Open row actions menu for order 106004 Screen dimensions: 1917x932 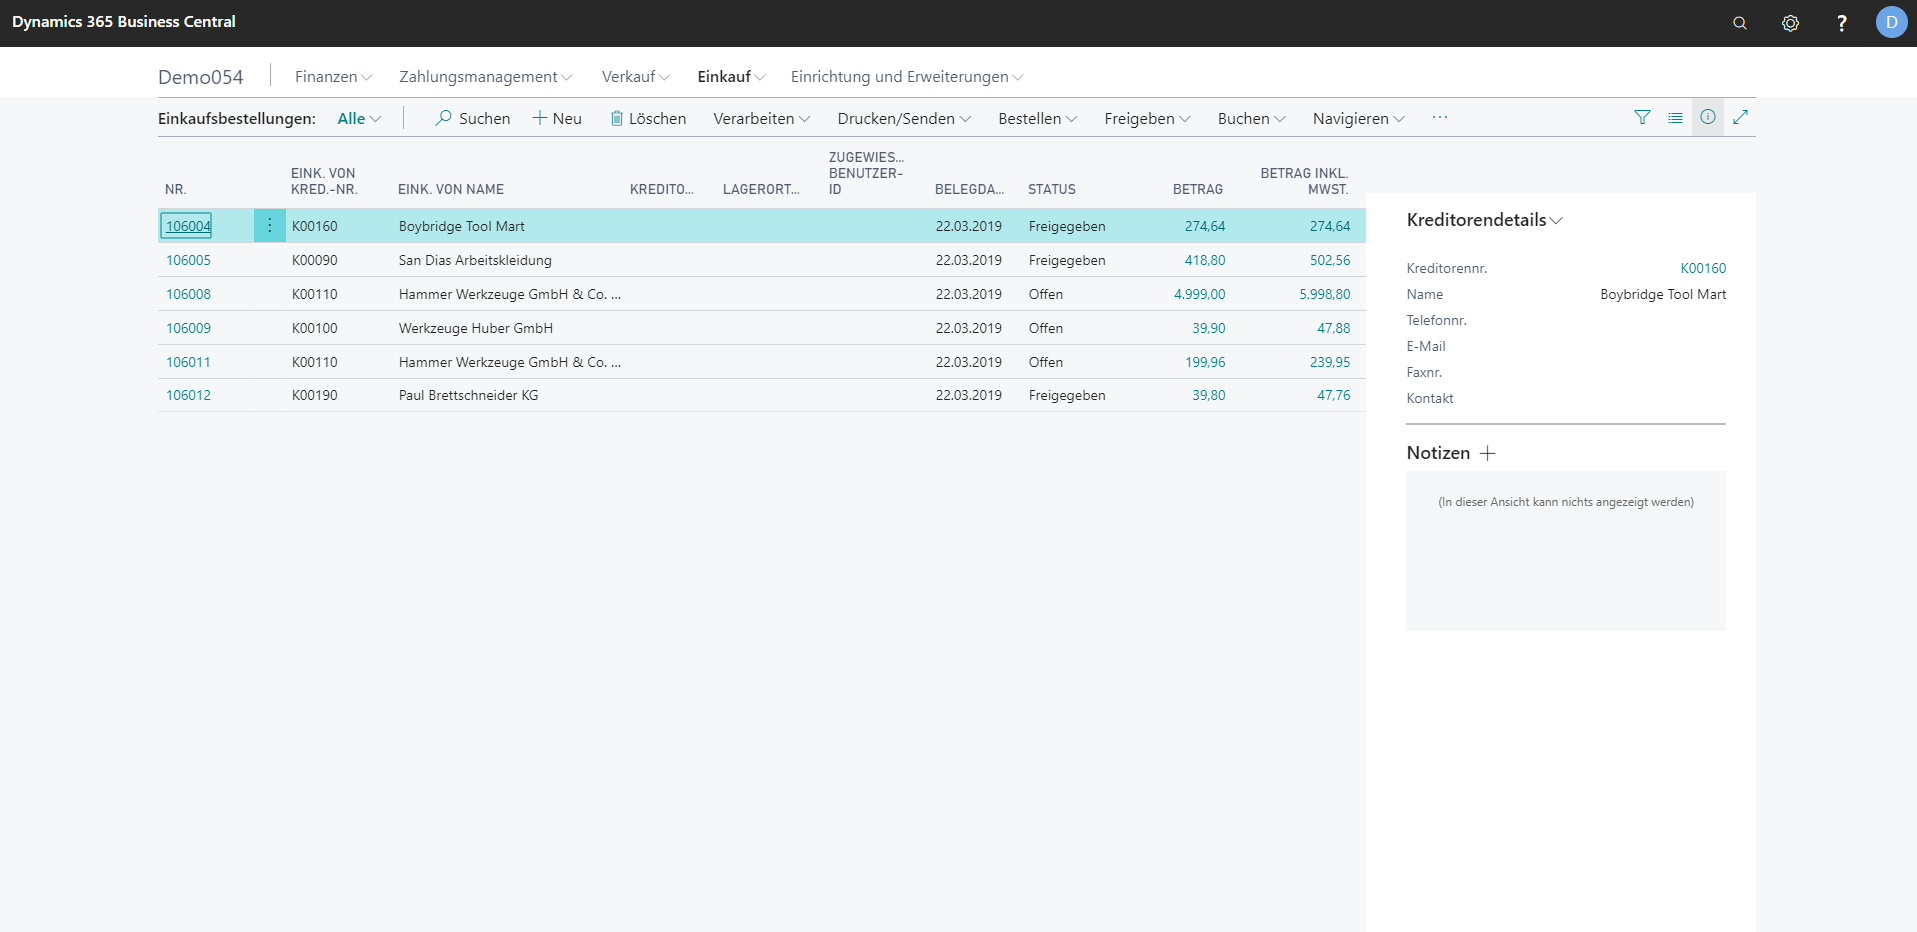(270, 226)
